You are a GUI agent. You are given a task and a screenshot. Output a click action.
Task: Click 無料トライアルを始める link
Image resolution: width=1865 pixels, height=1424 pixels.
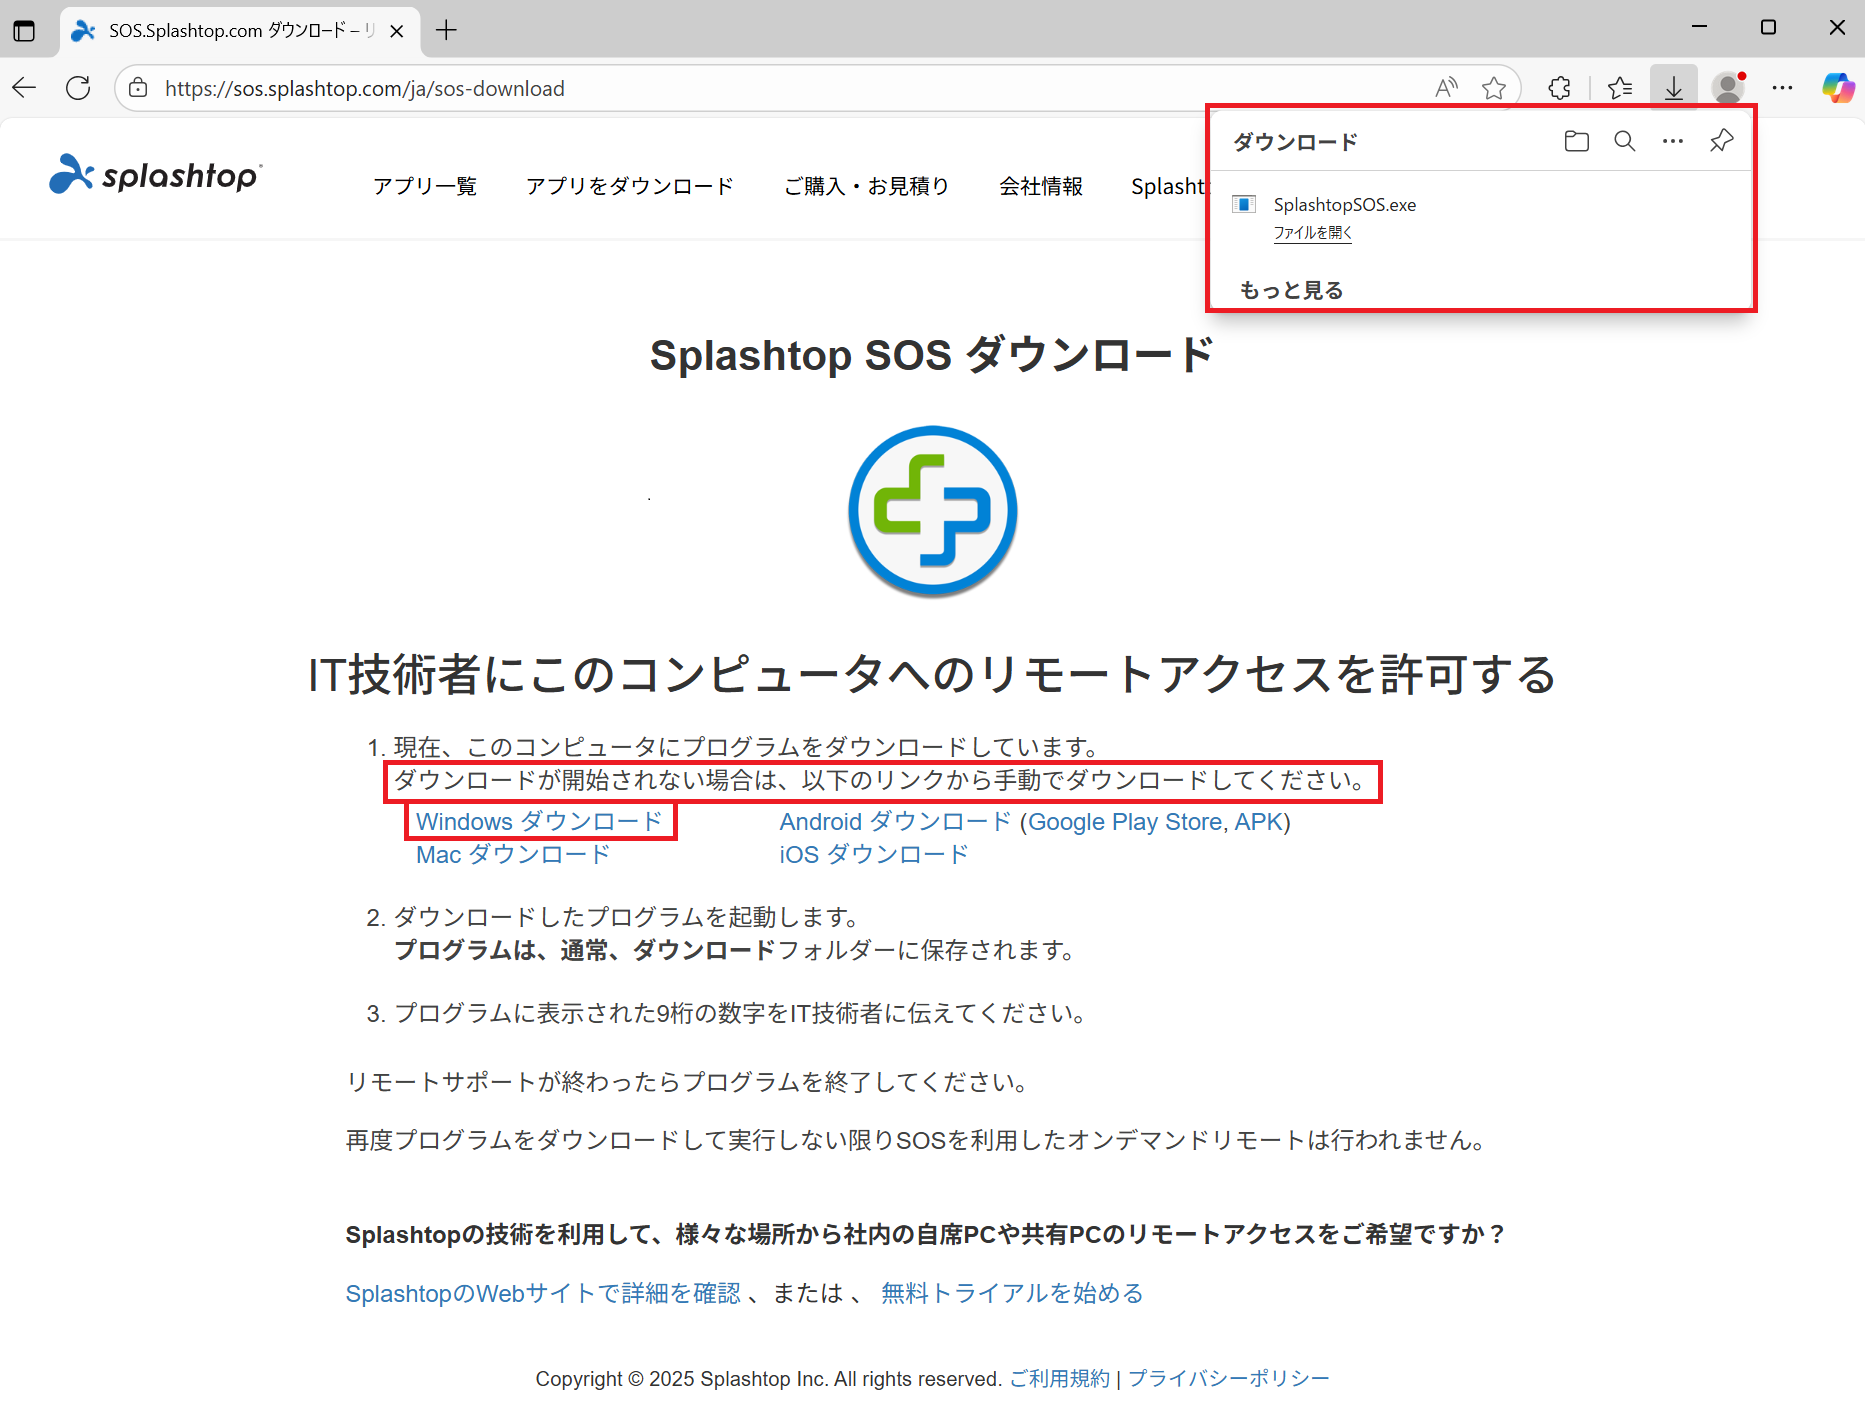tap(1012, 1294)
